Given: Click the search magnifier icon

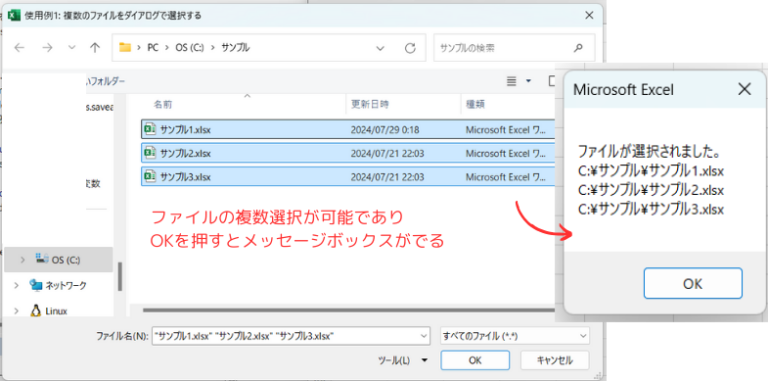Looking at the screenshot, I should [x=578, y=48].
